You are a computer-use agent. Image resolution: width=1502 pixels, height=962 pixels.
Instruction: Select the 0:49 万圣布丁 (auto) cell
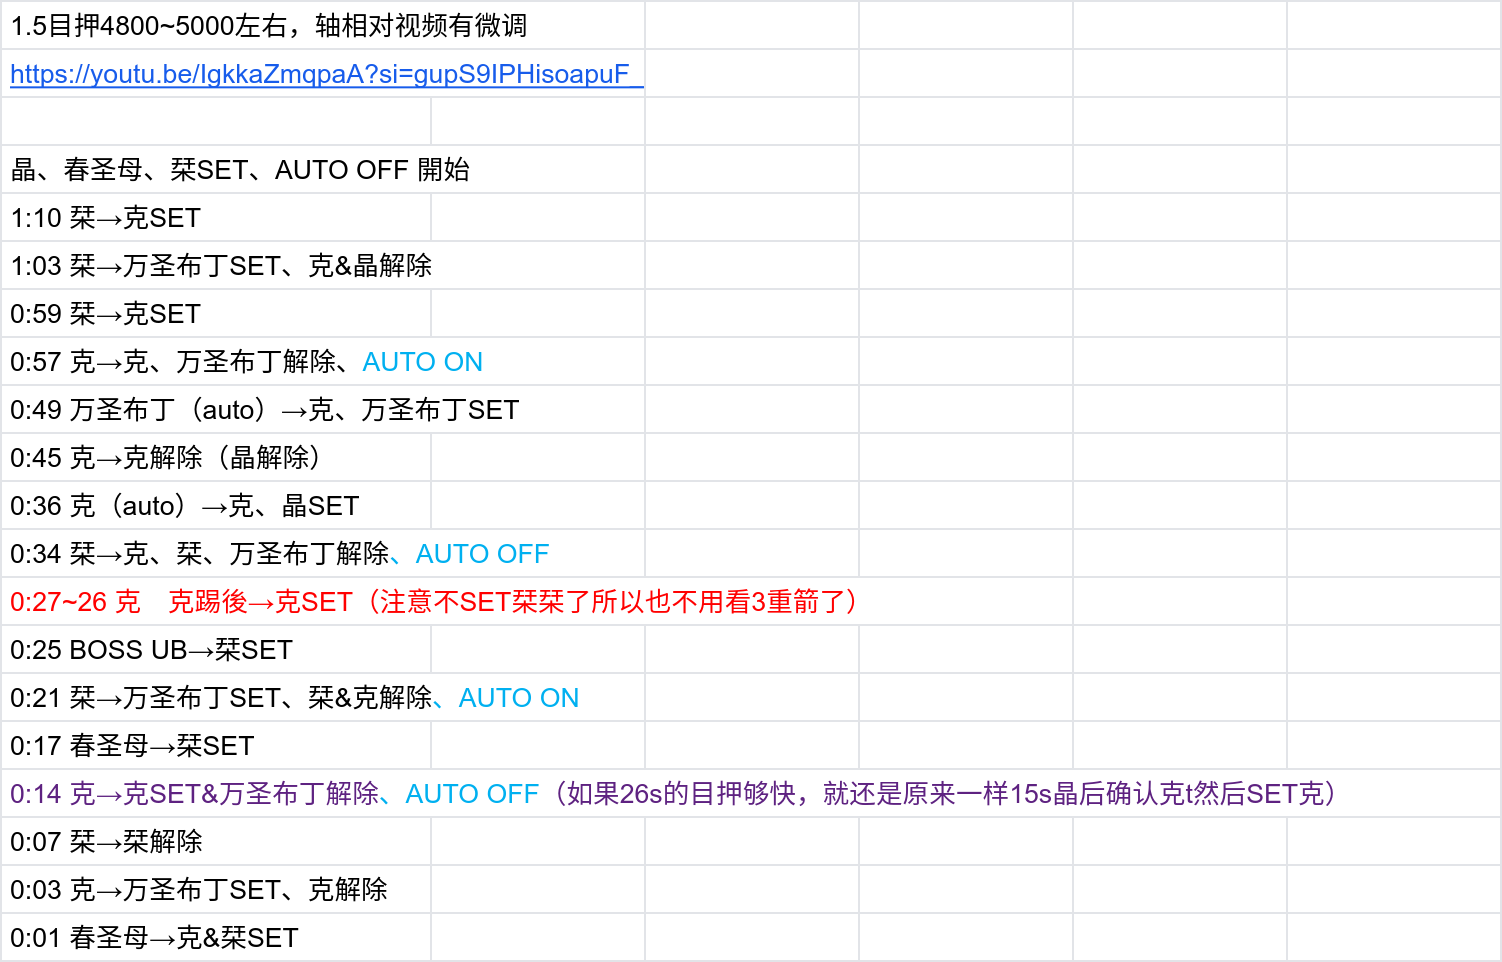click(x=264, y=410)
